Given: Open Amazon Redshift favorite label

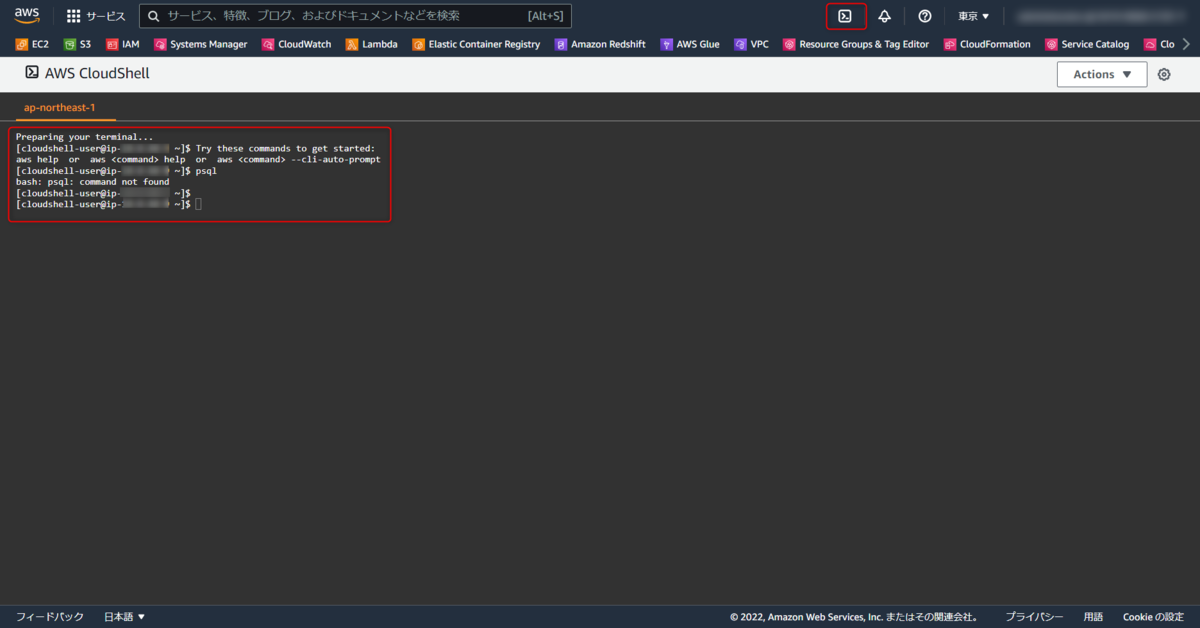Looking at the screenshot, I should click(x=609, y=44).
